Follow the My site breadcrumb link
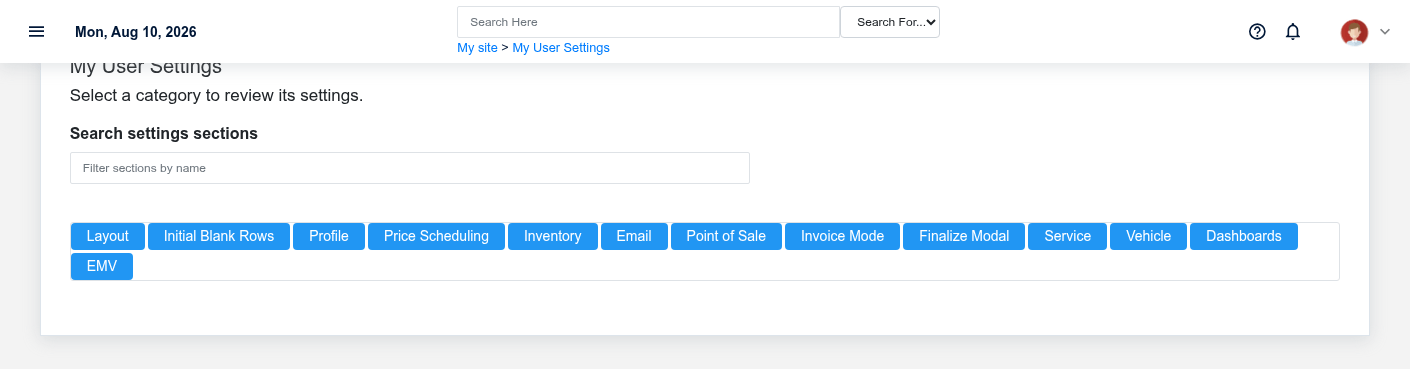The image size is (1410, 369). click(x=477, y=48)
